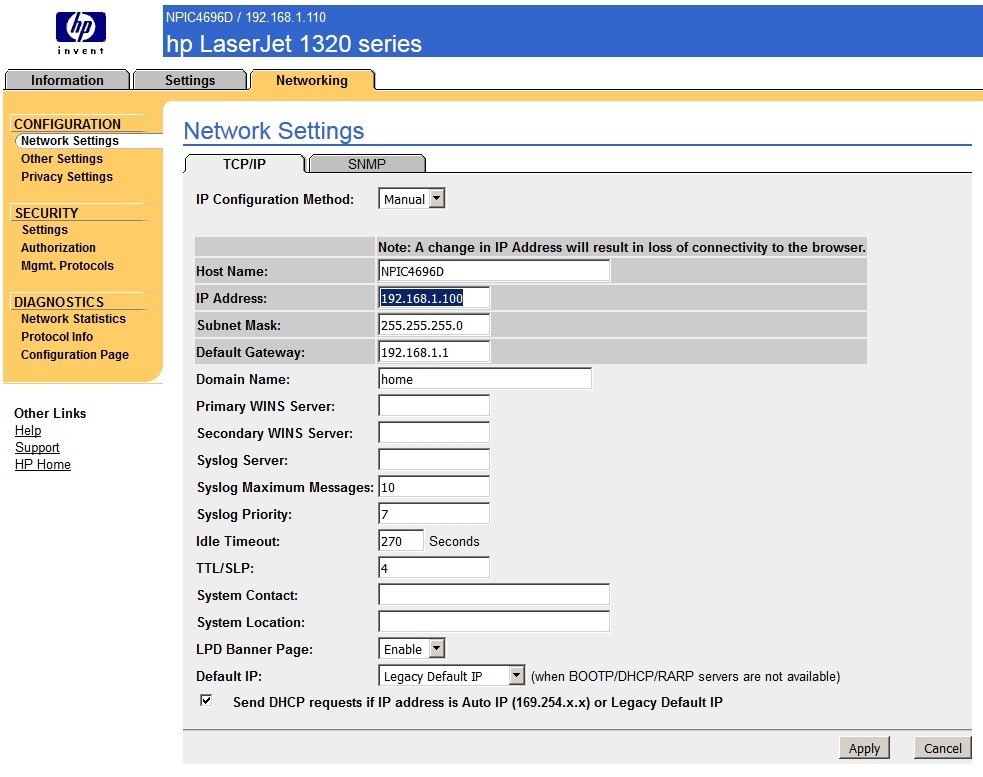Toggle the Send DHCP requests checkbox
Screen dimensions: 983x777
coord(206,701)
